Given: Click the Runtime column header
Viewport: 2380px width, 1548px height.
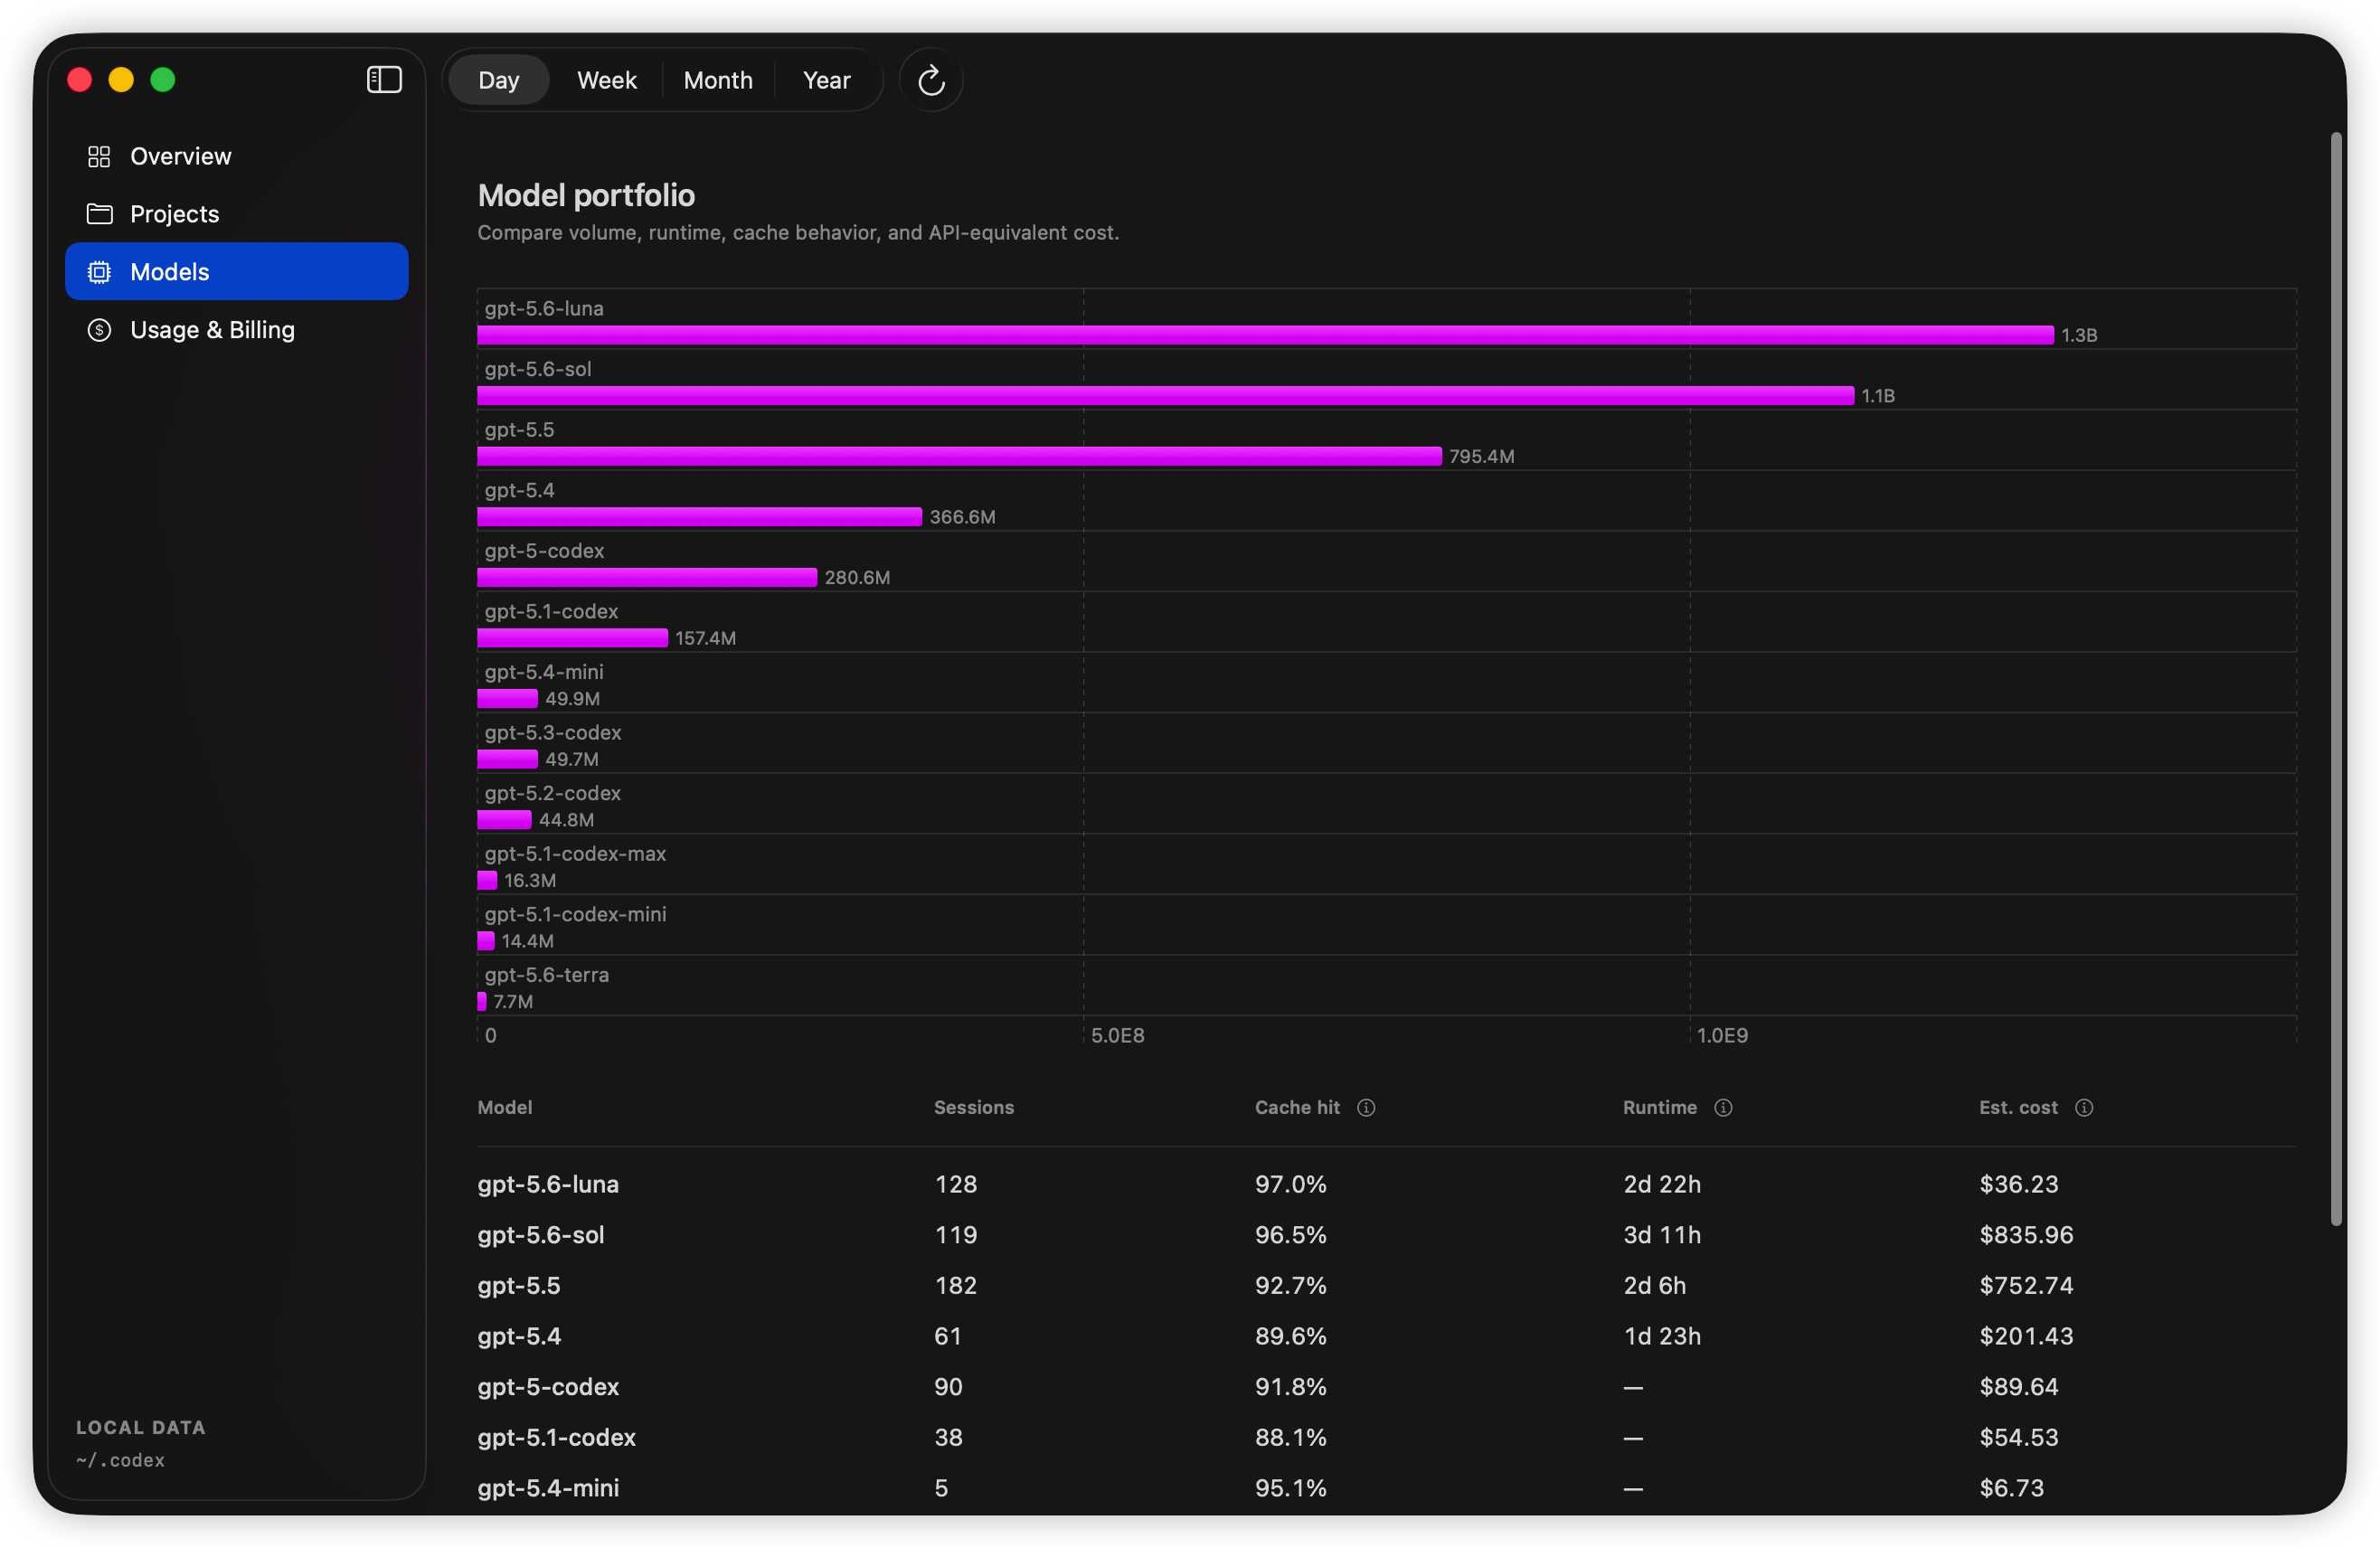Looking at the screenshot, I should [x=1660, y=1107].
